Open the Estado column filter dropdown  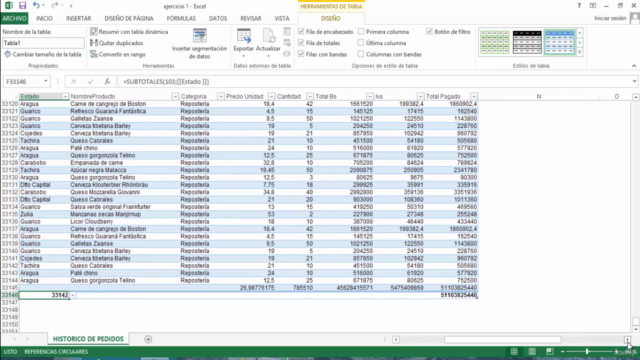pos(65,97)
